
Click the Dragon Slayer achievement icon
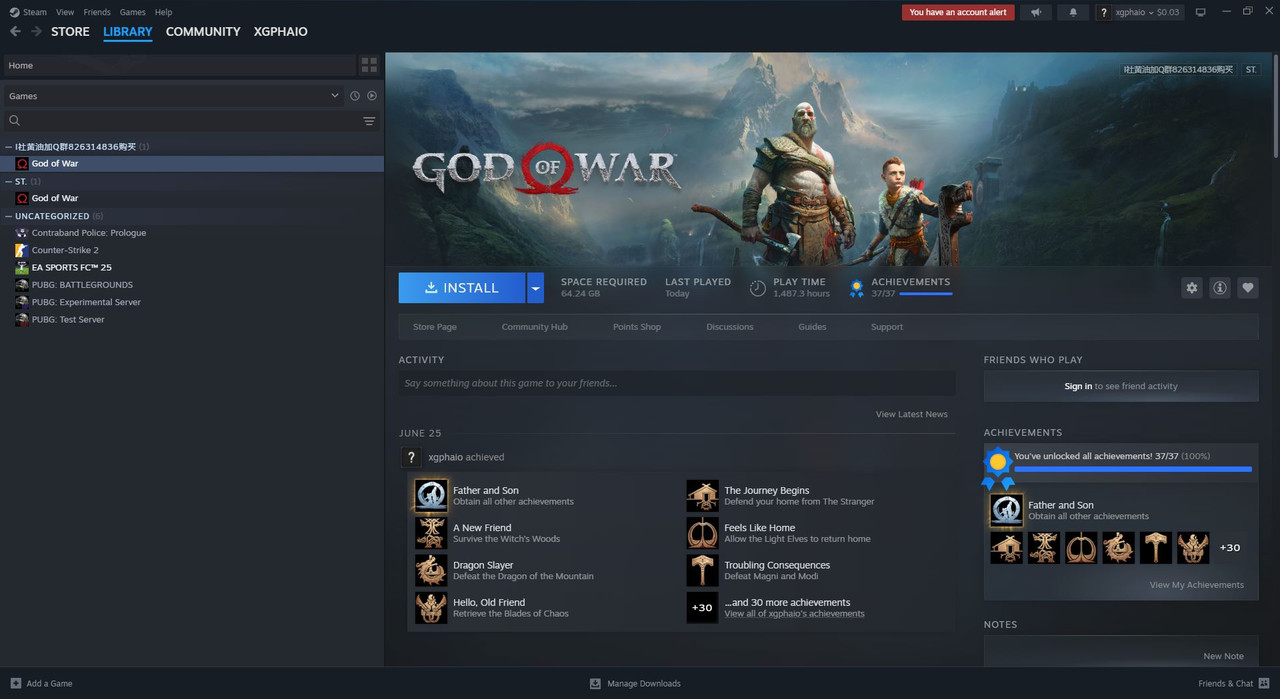[431, 570]
